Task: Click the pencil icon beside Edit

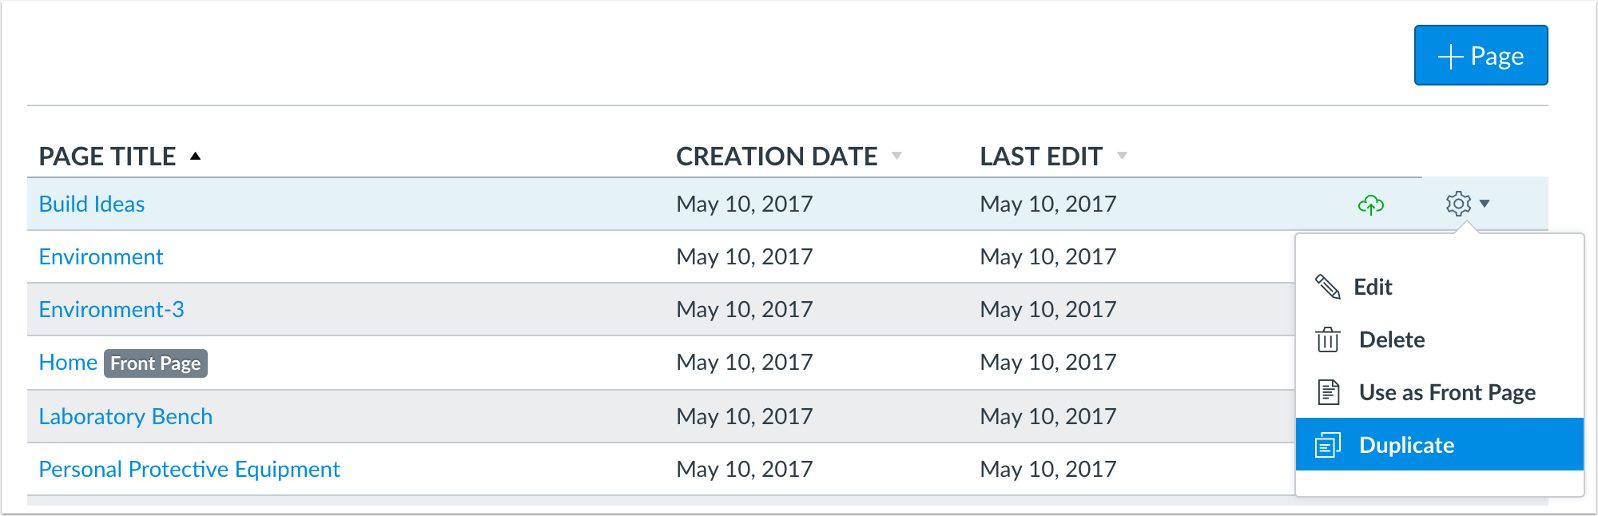Action: [x=1327, y=287]
